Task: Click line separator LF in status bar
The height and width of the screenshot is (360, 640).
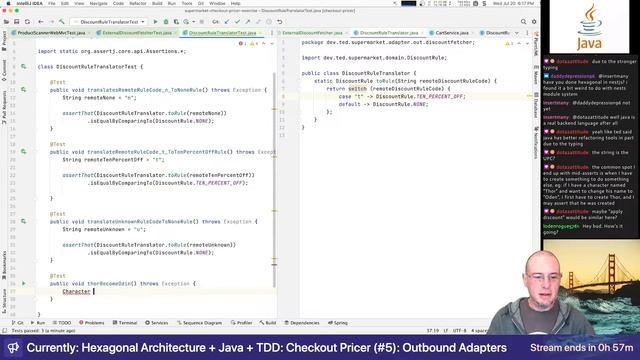Action: coord(446,331)
